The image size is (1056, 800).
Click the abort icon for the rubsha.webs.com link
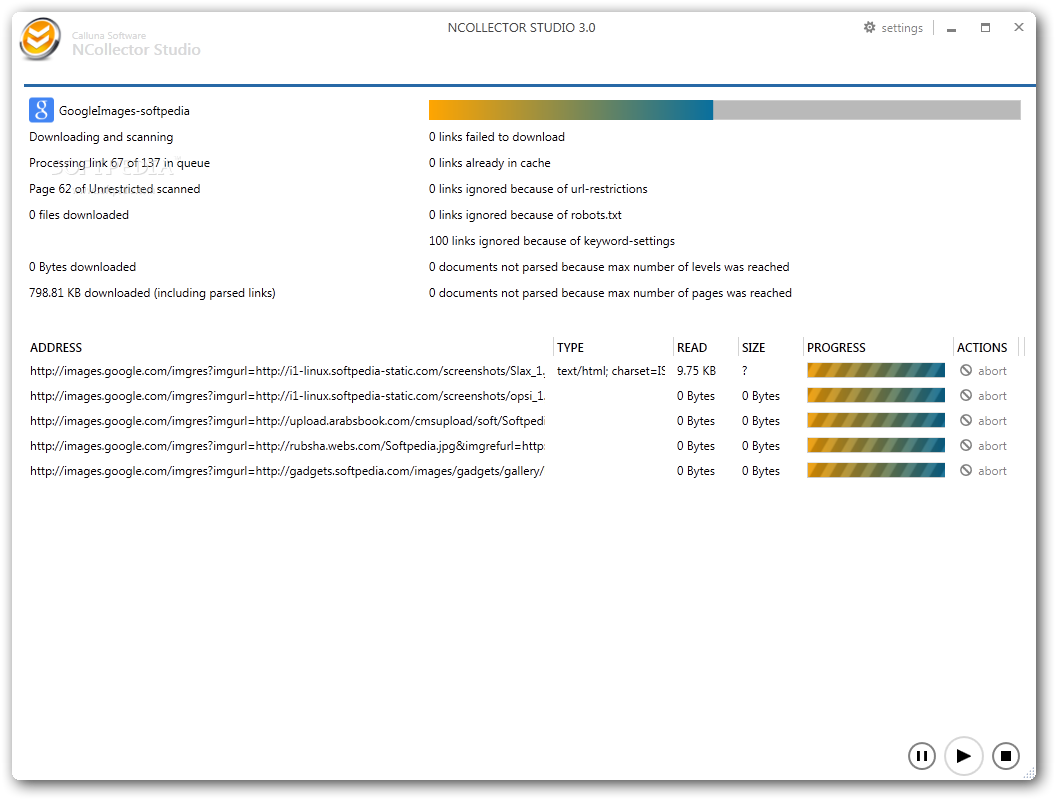click(x=966, y=445)
